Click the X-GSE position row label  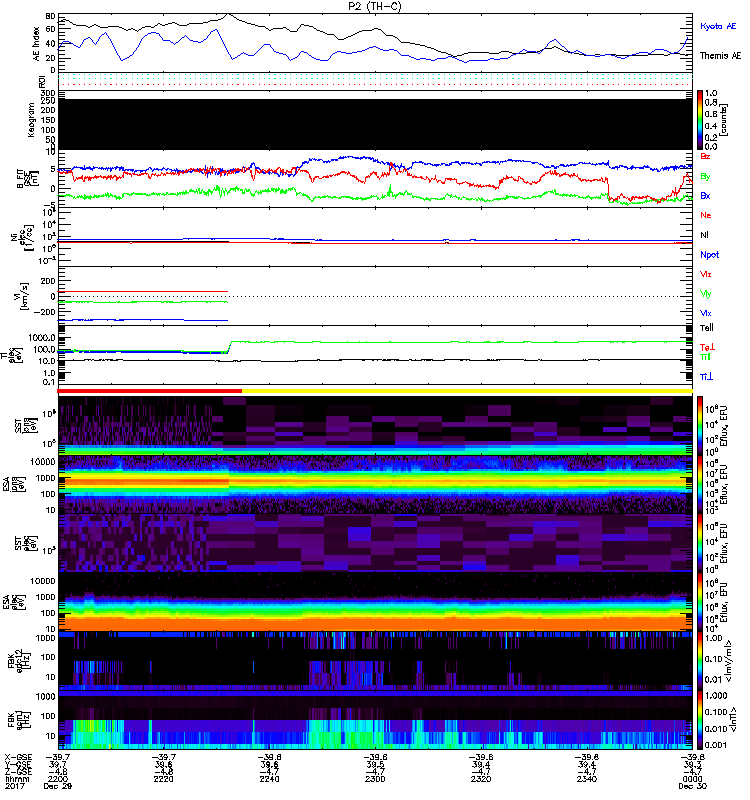pos(18,758)
